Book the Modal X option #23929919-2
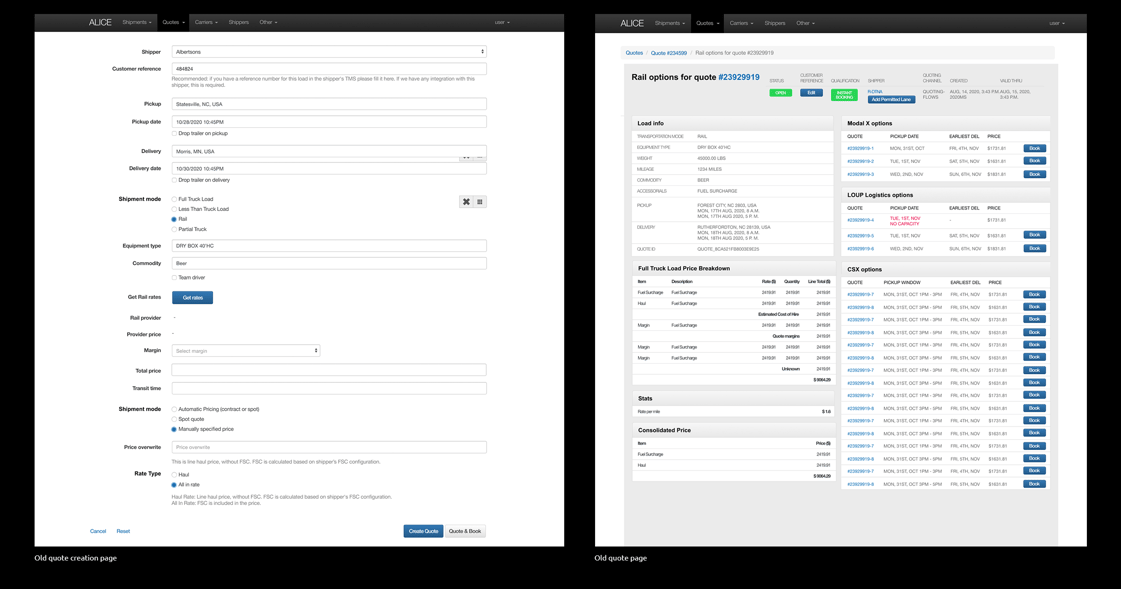The width and height of the screenshot is (1121, 589). point(1034,161)
